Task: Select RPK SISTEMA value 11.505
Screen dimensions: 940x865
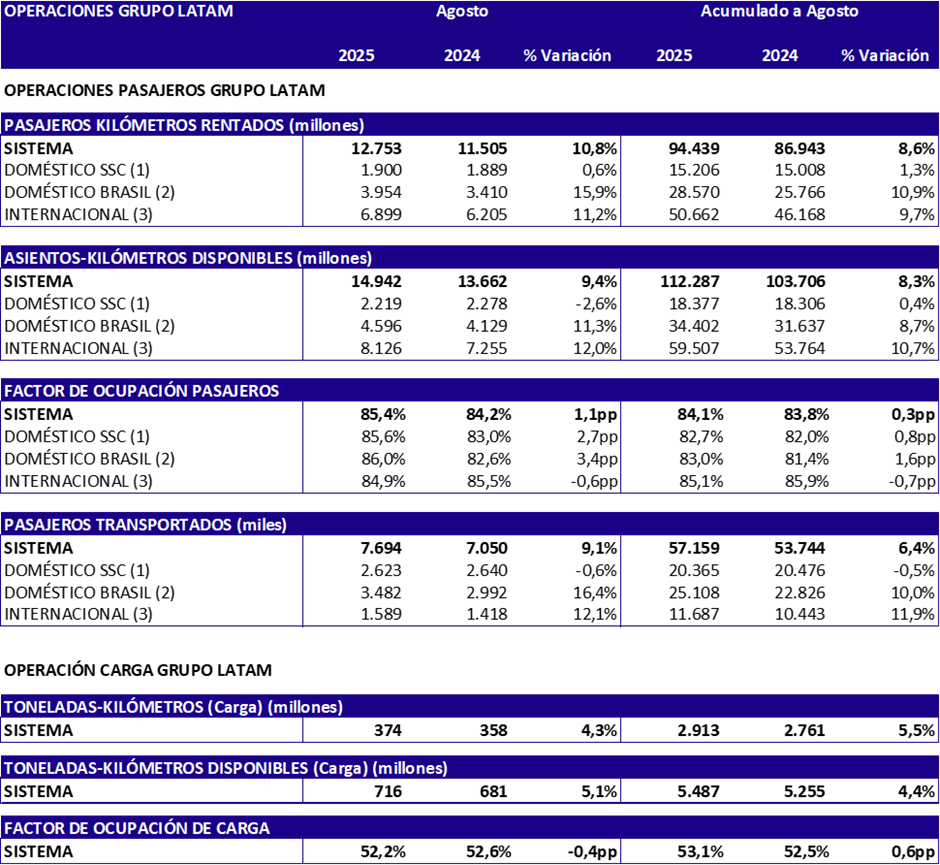Action: tap(483, 149)
